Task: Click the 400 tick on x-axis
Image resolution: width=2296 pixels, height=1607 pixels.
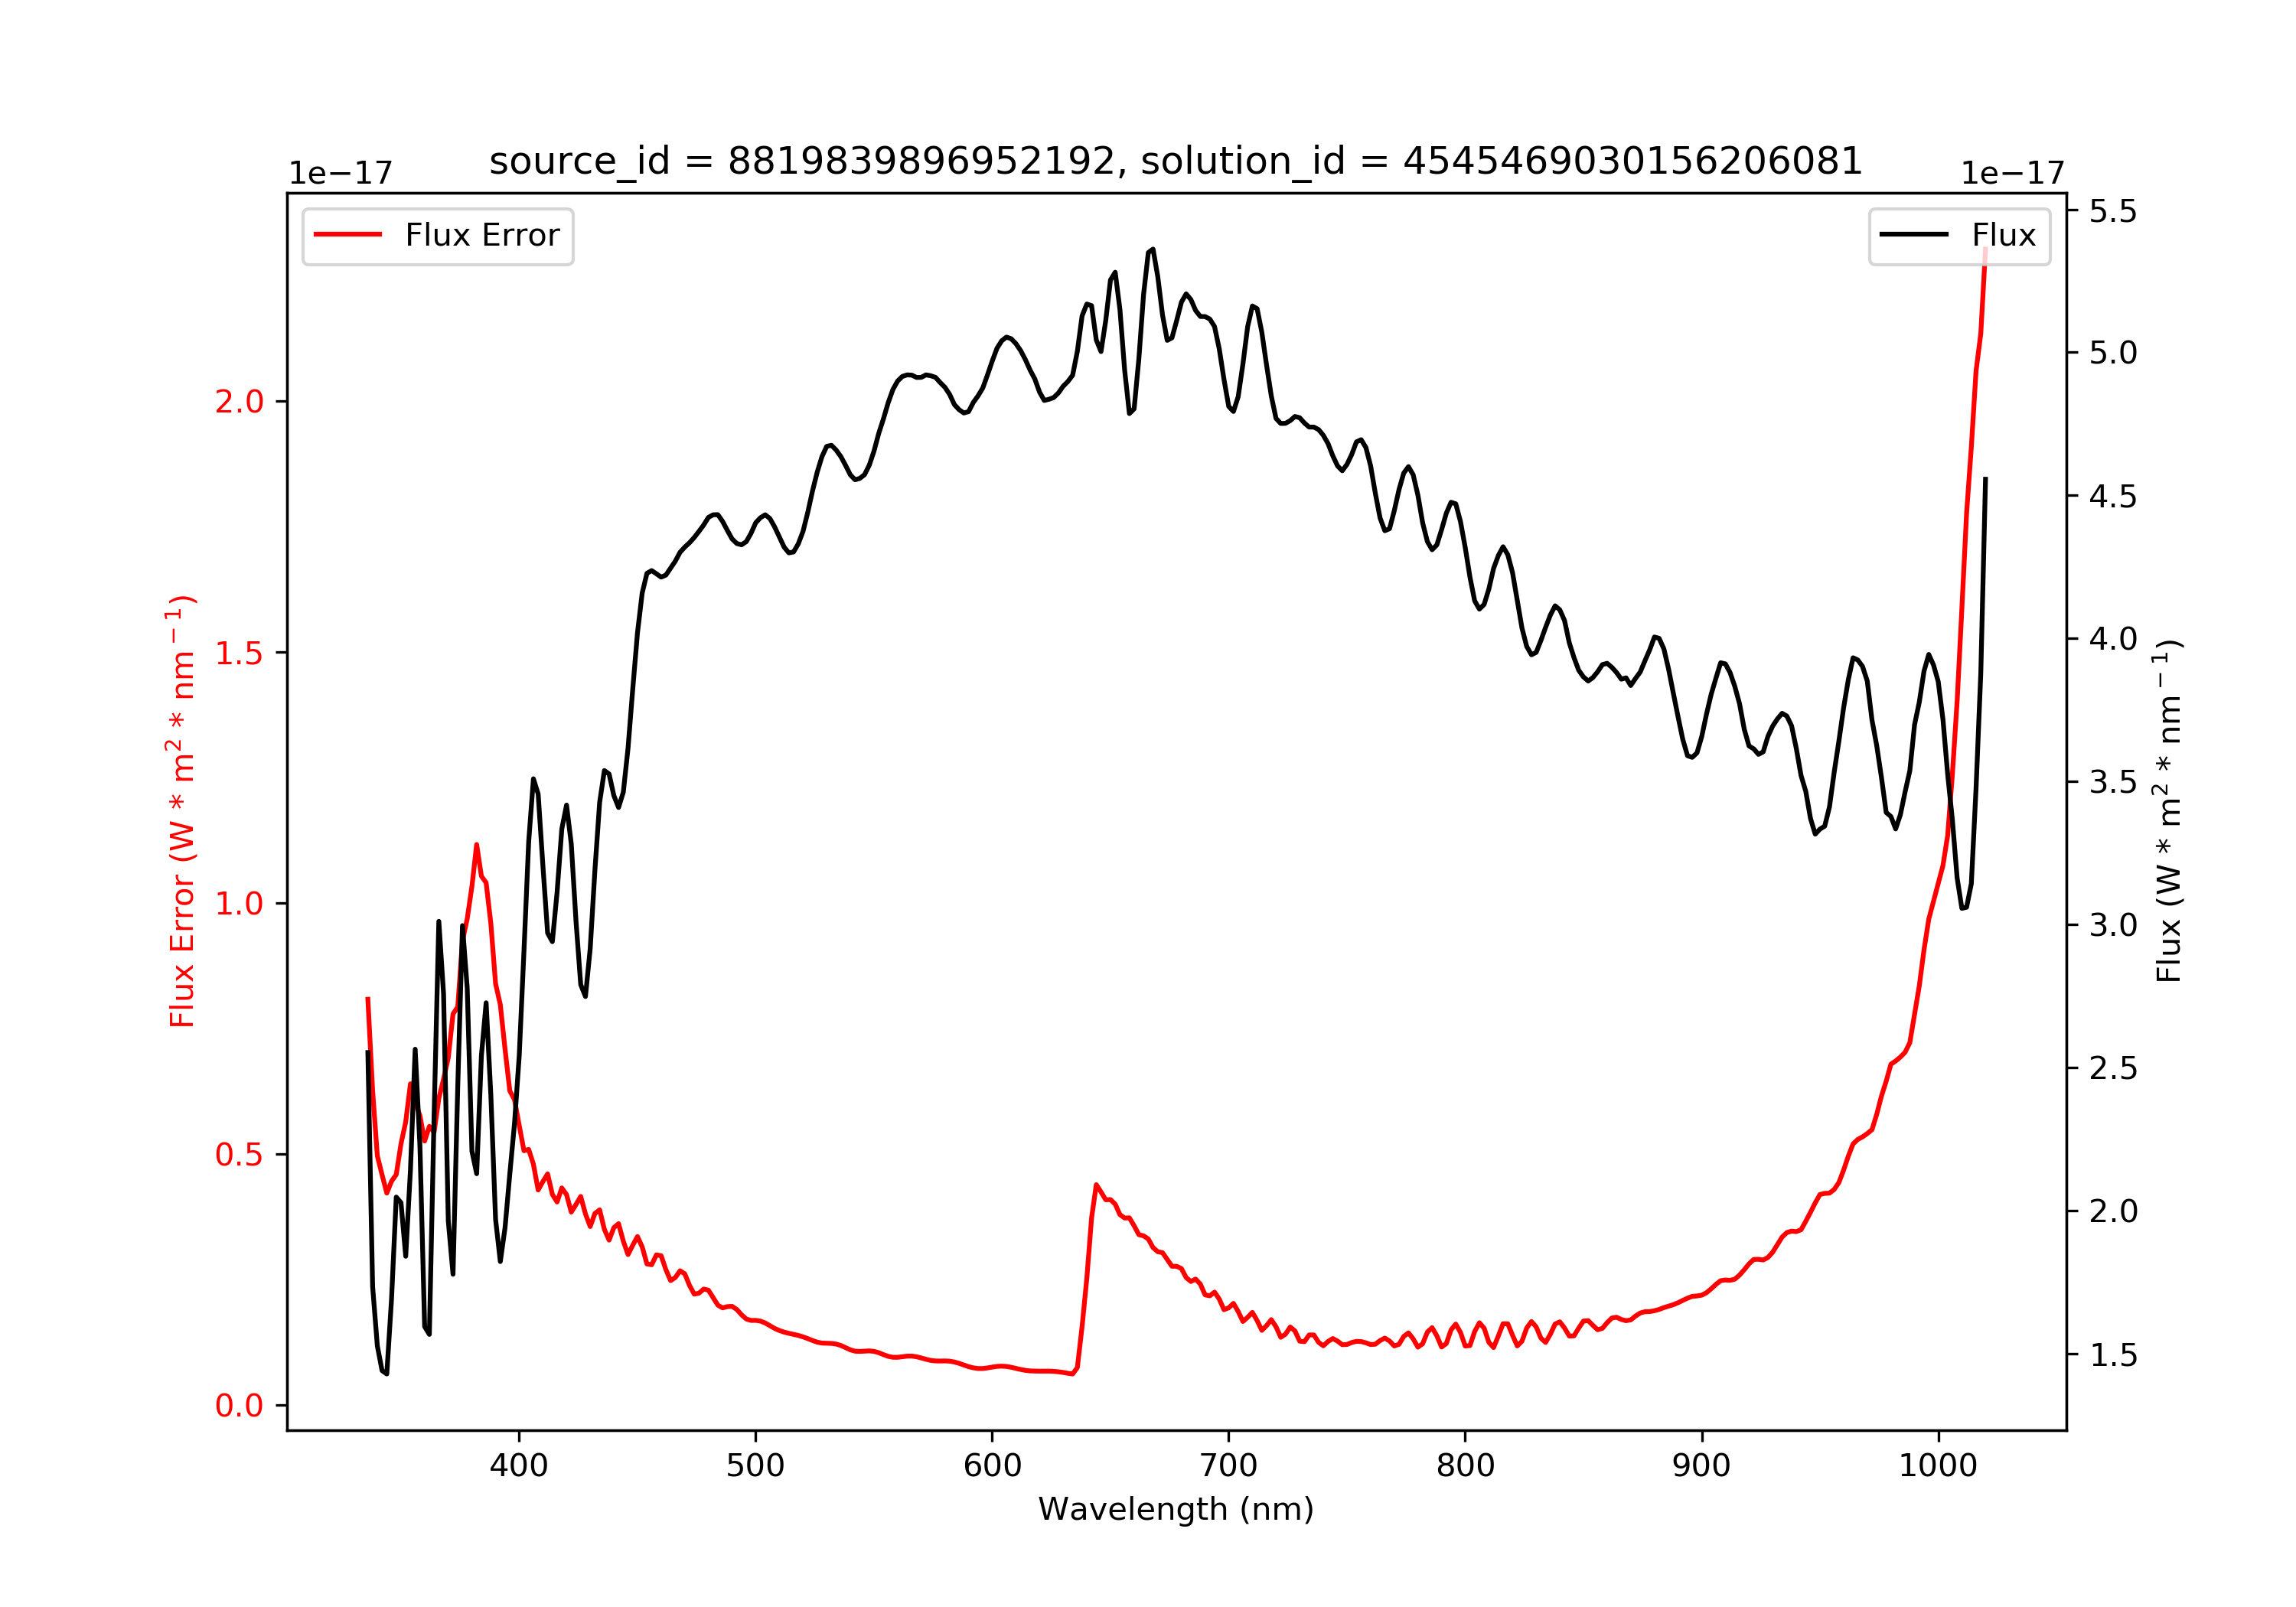Action: 518,1466
